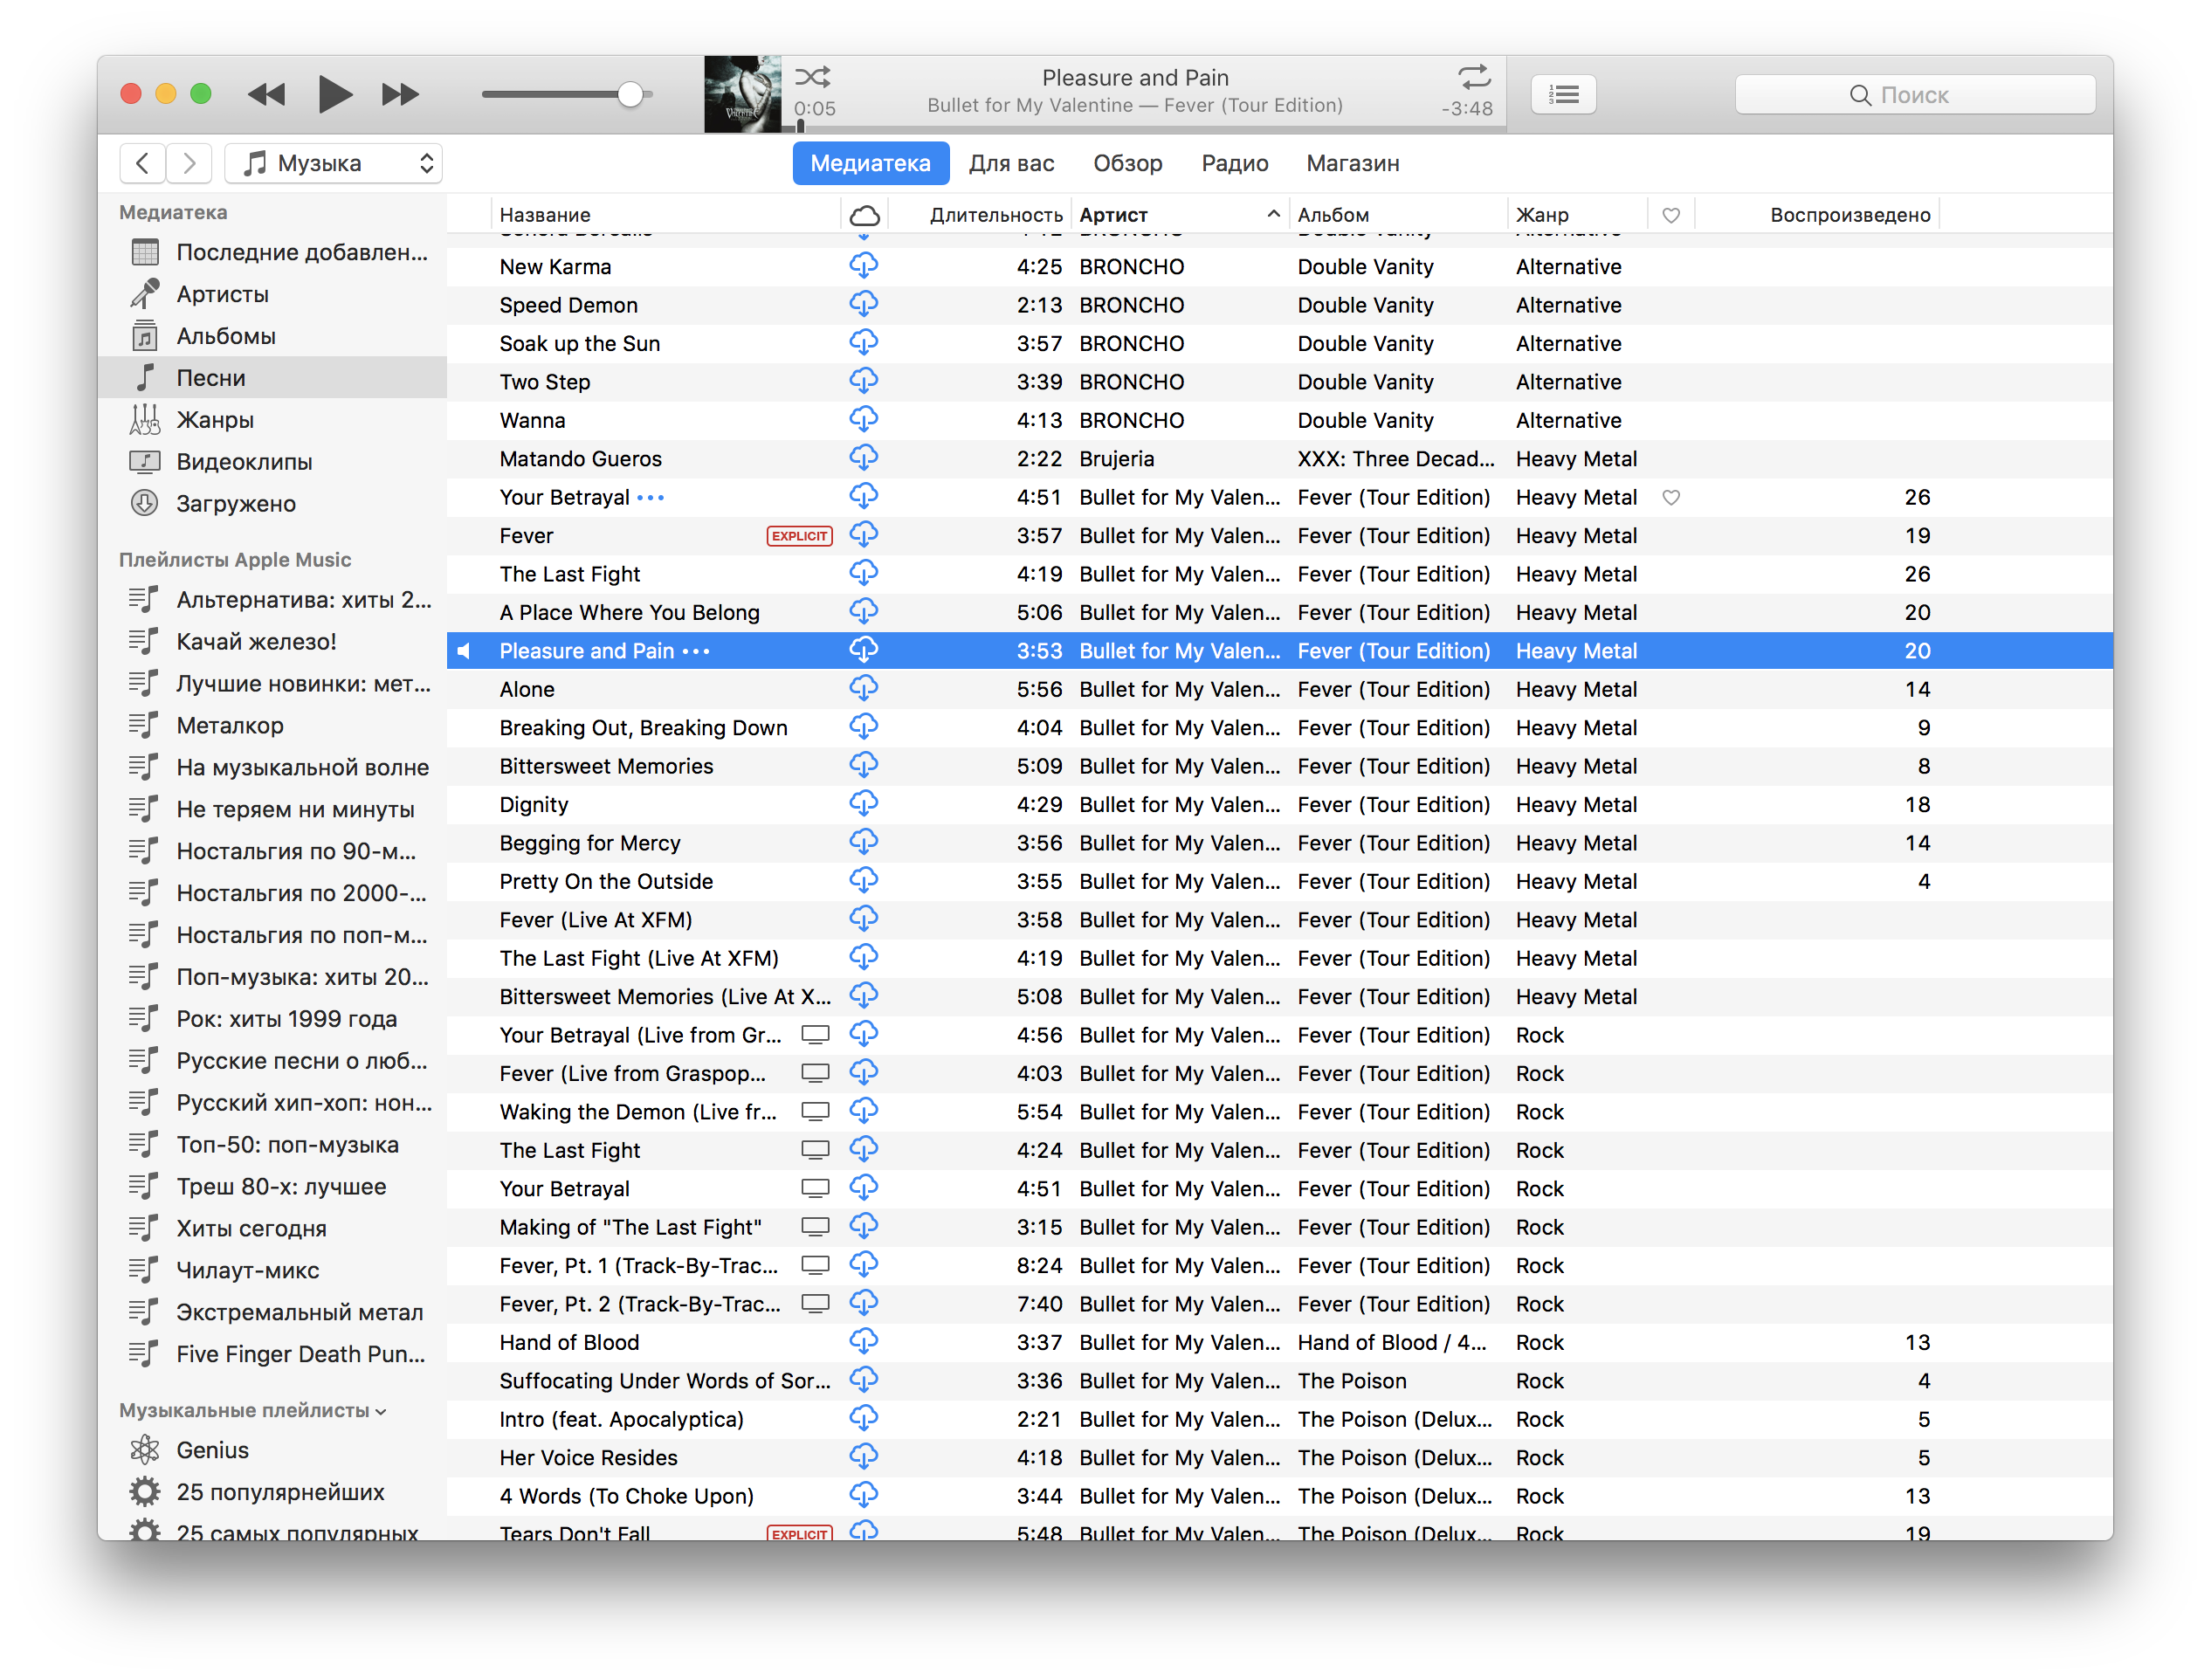2211x1680 pixels.
Task: Open the Up Next list button
Action: [x=1563, y=94]
